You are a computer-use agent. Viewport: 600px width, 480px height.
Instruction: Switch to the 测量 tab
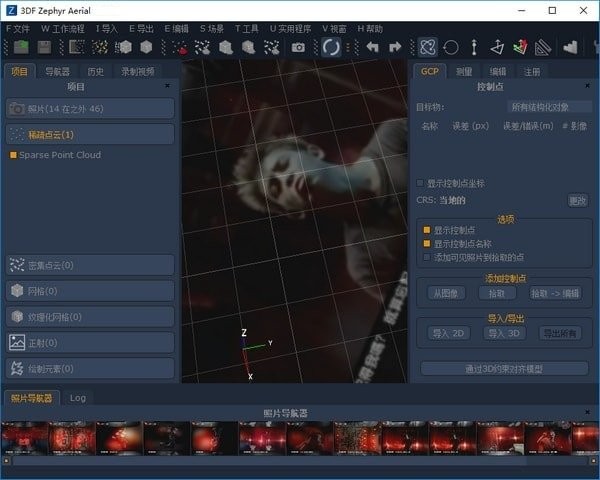point(464,72)
